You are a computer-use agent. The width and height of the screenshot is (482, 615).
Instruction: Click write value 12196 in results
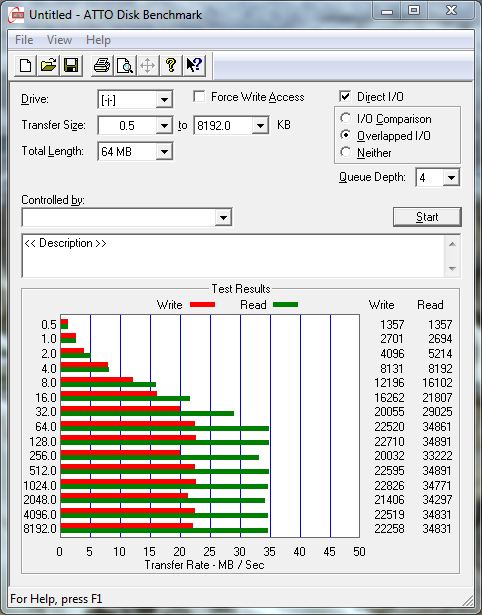[x=389, y=383]
